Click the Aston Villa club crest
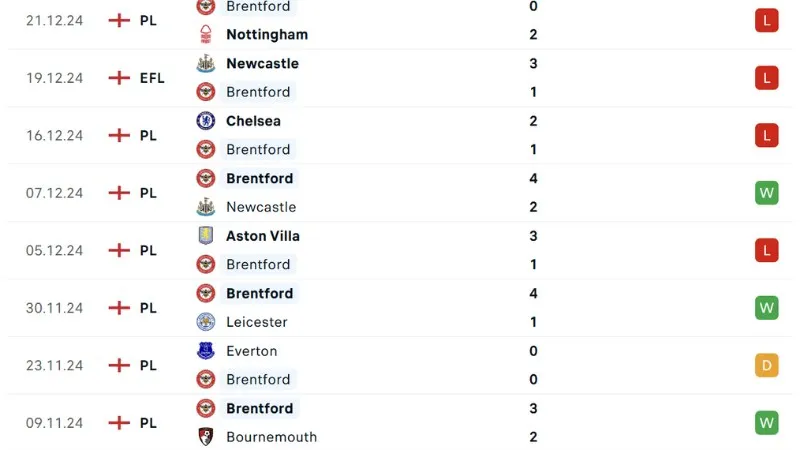The height and width of the screenshot is (450, 800). pyautogui.click(x=206, y=236)
